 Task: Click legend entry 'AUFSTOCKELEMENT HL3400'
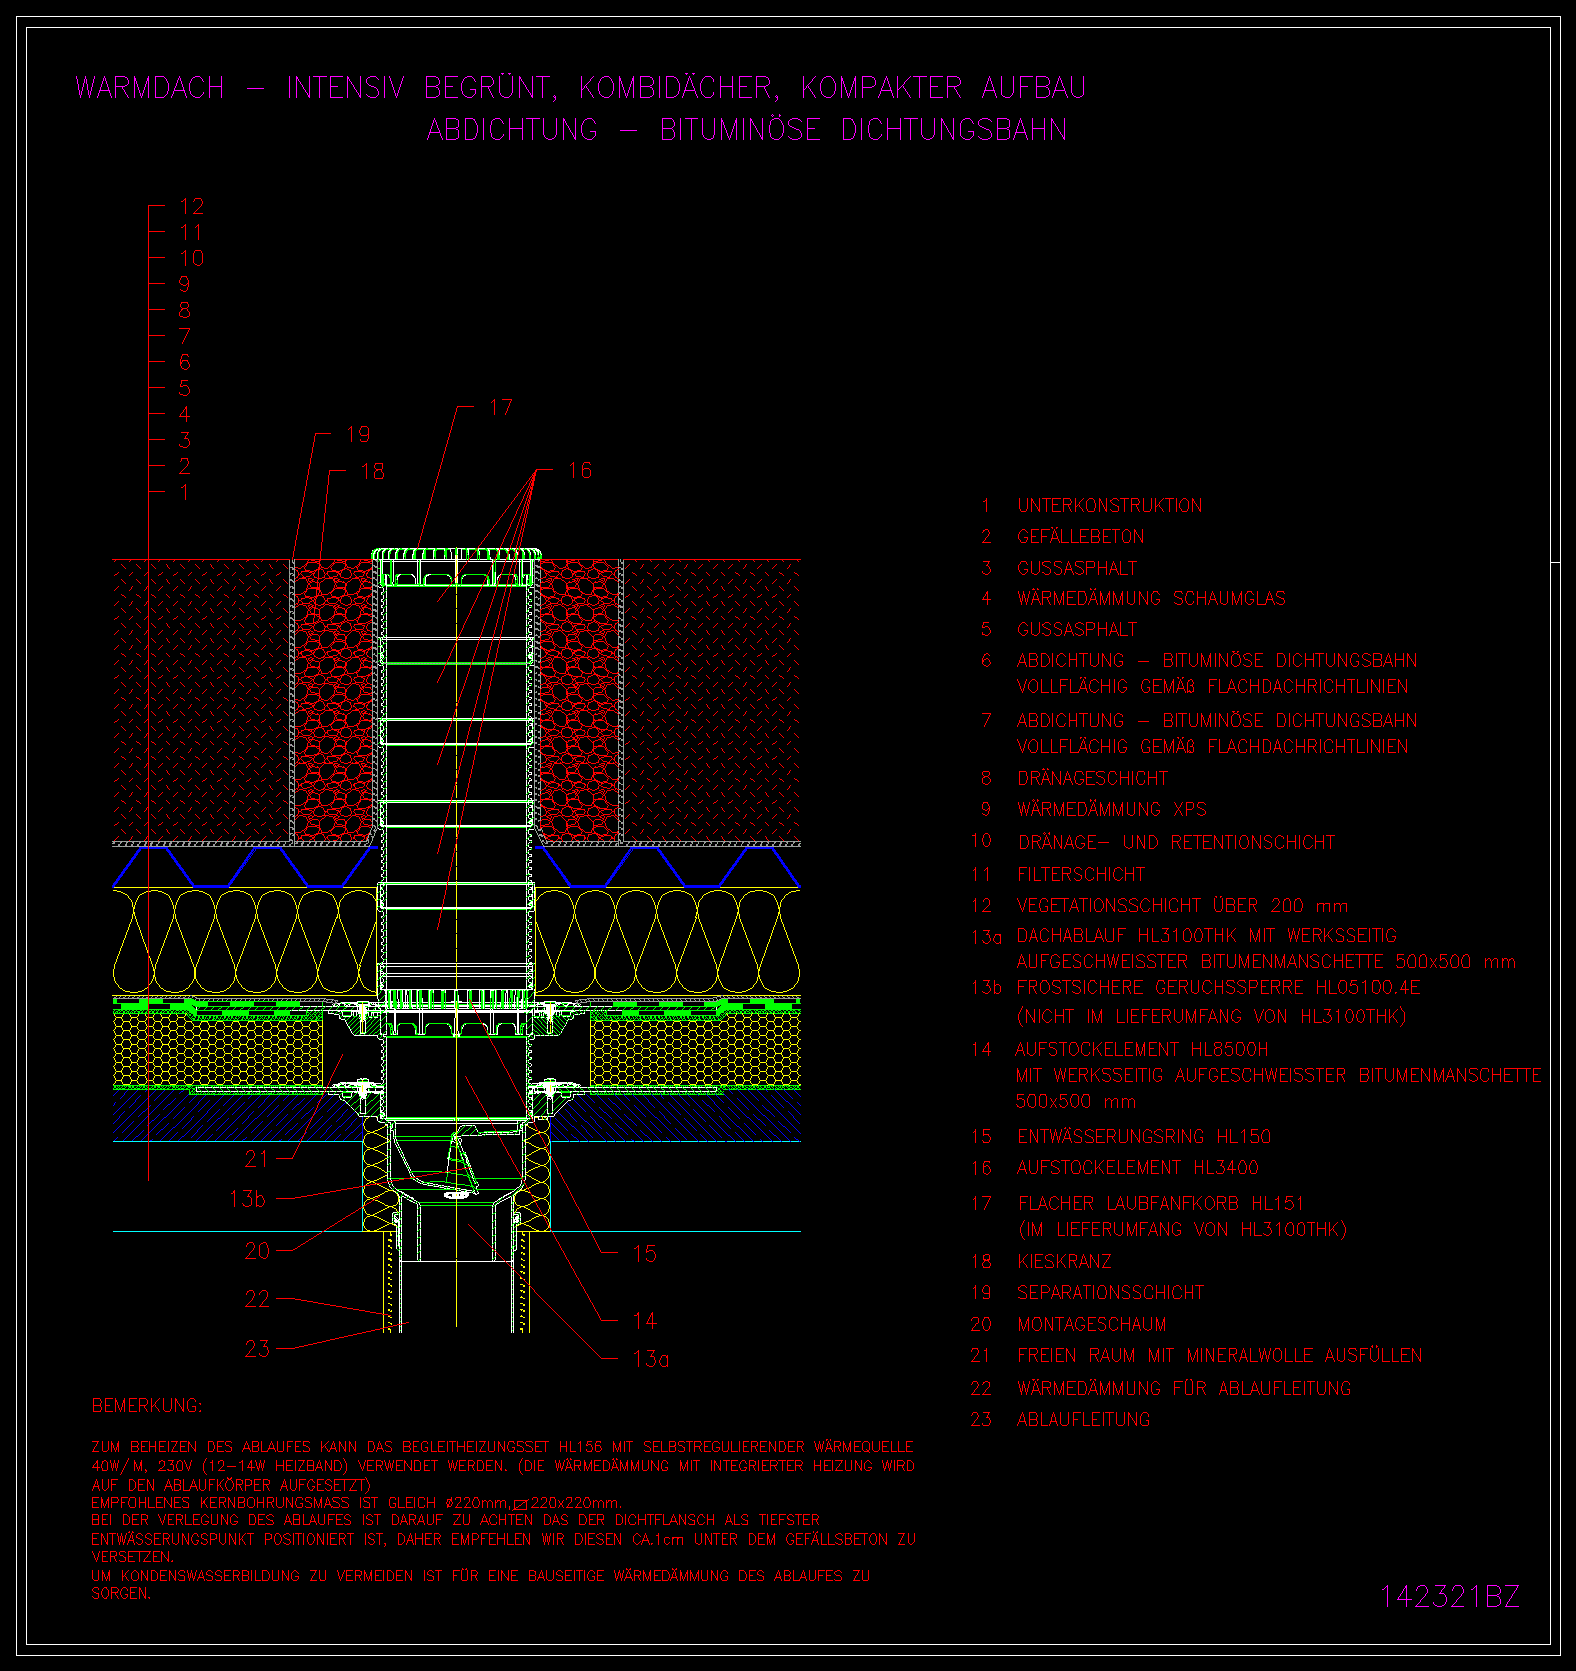1138,1167
